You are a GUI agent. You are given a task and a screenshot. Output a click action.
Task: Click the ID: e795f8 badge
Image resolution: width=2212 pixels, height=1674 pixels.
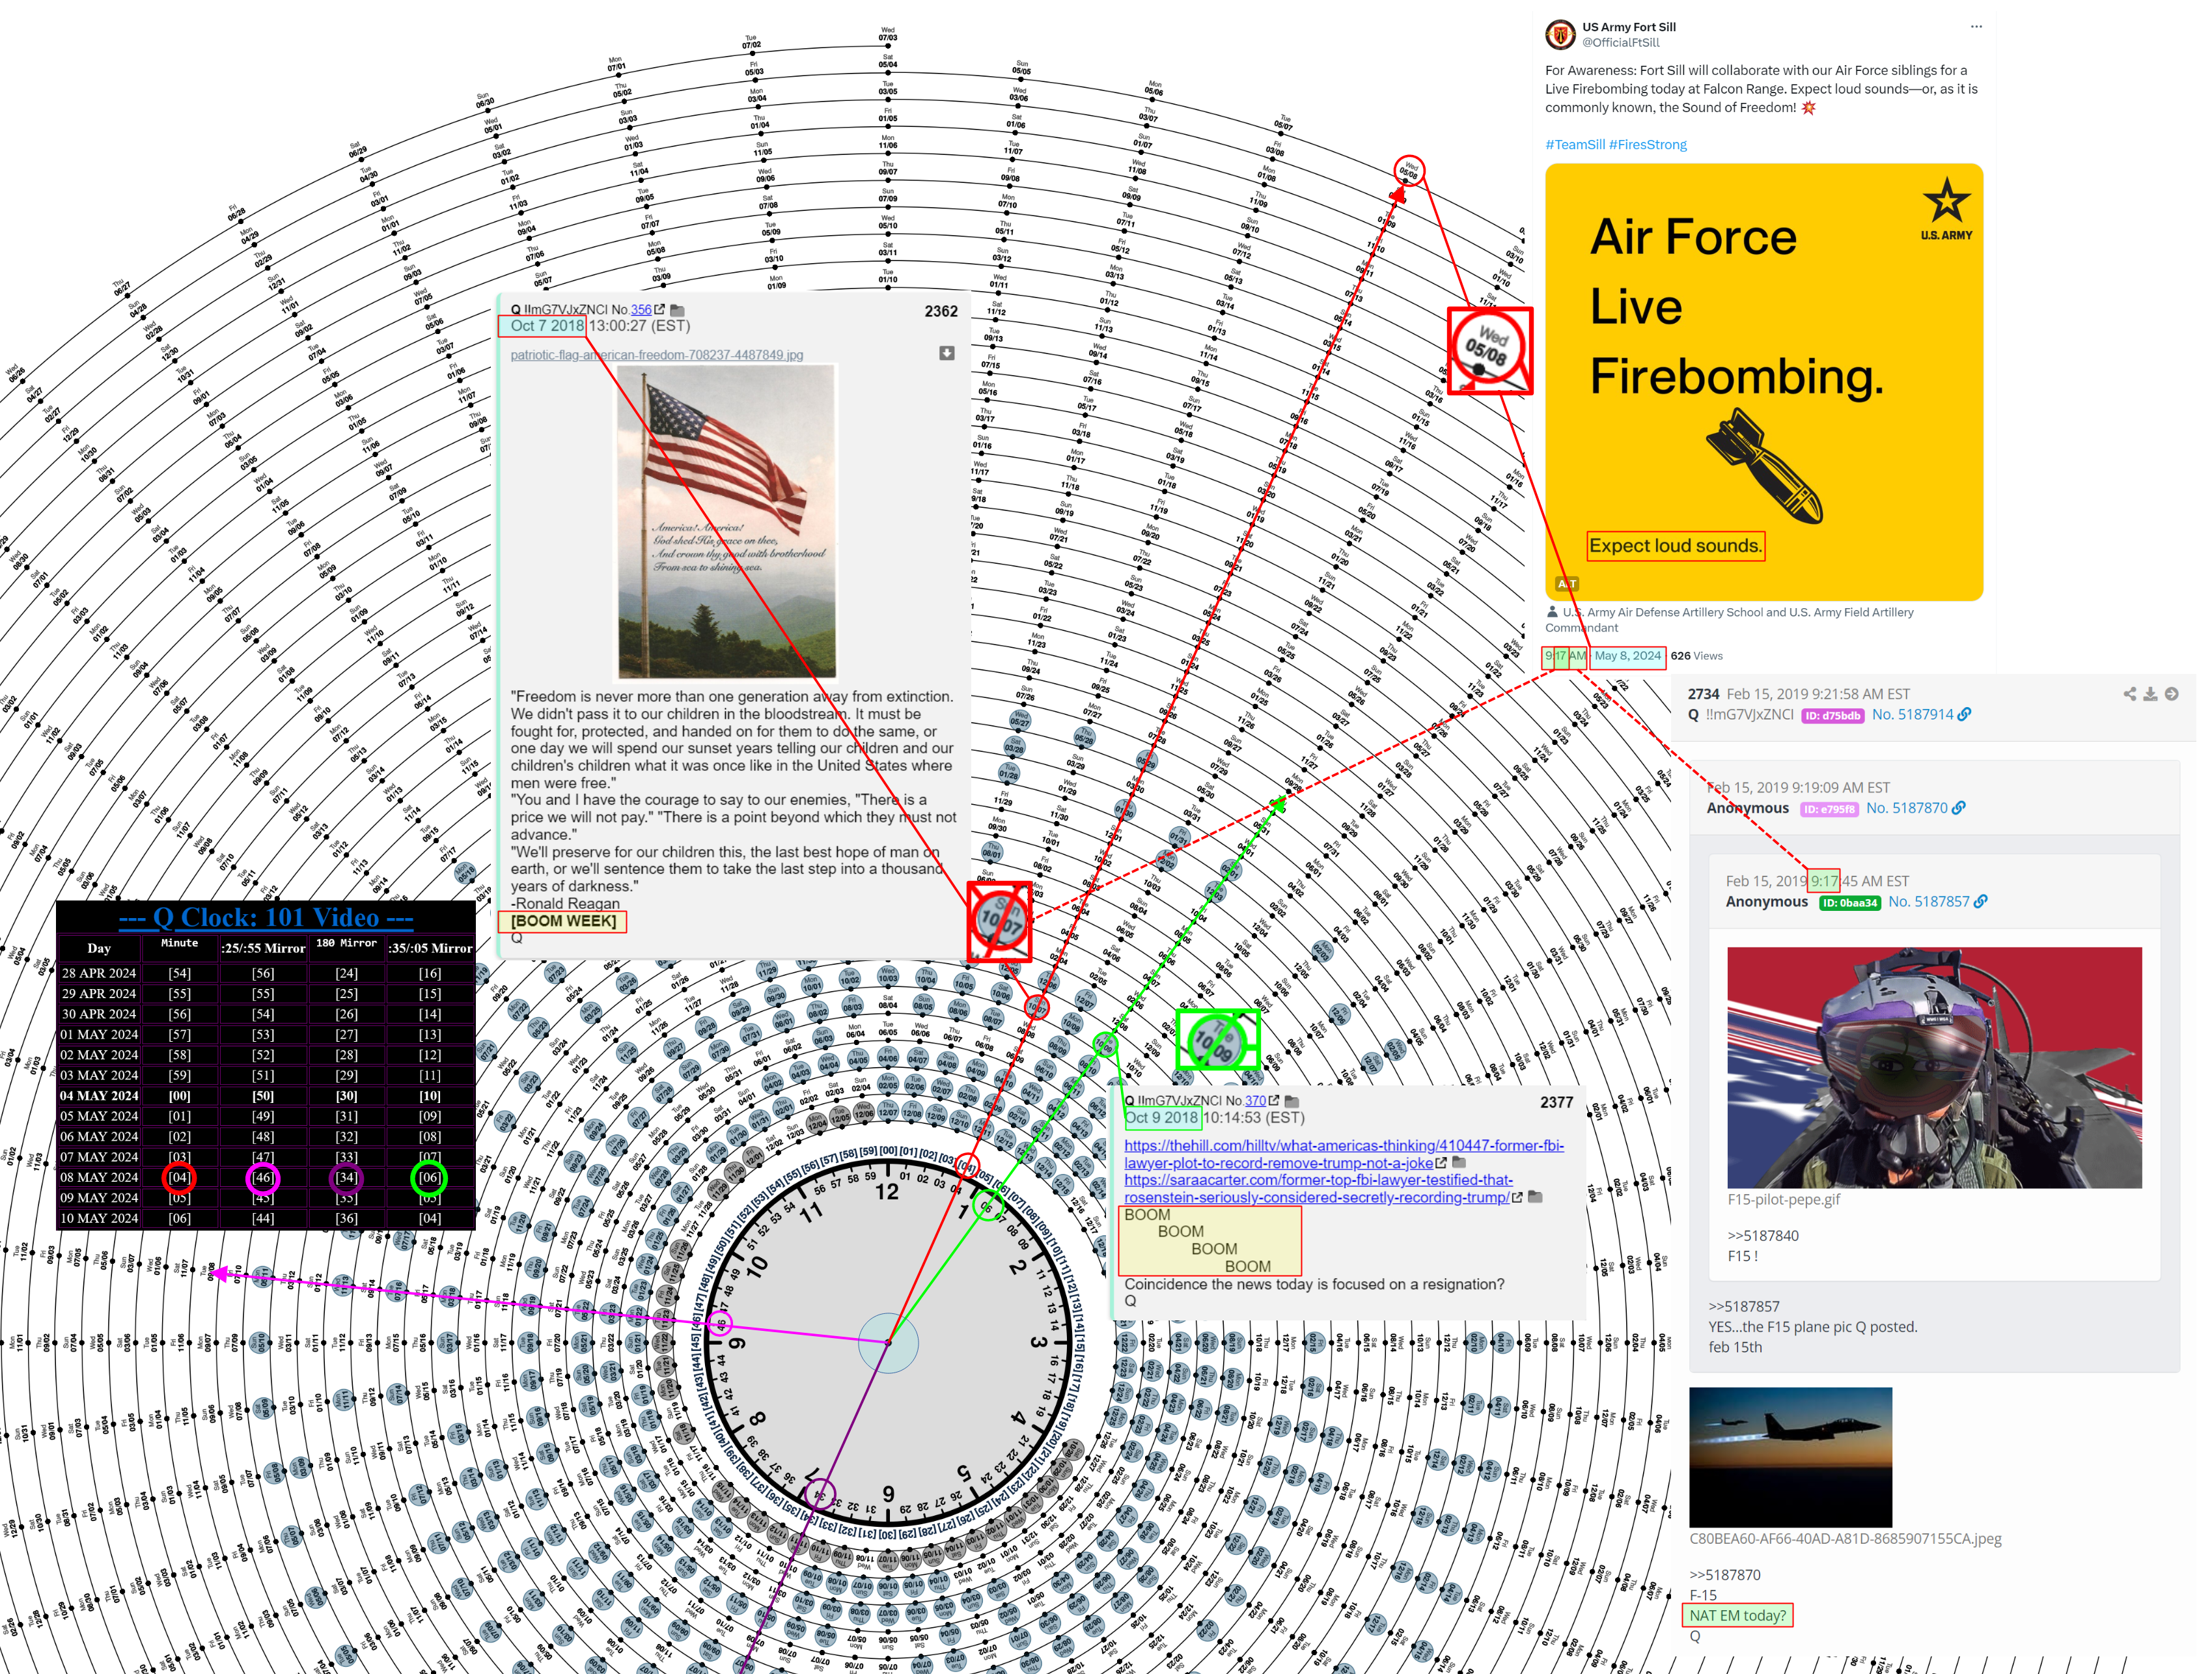point(1829,809)
